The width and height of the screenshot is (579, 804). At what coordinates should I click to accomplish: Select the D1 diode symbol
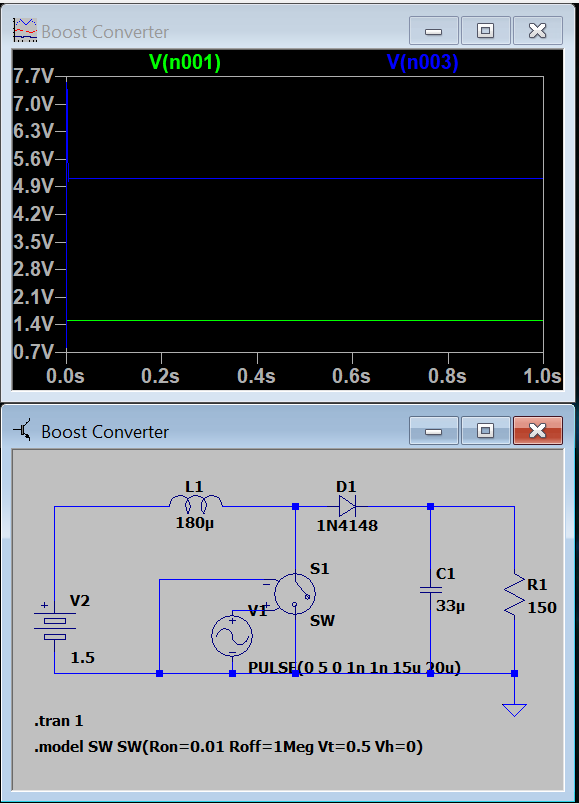(347, 506)
